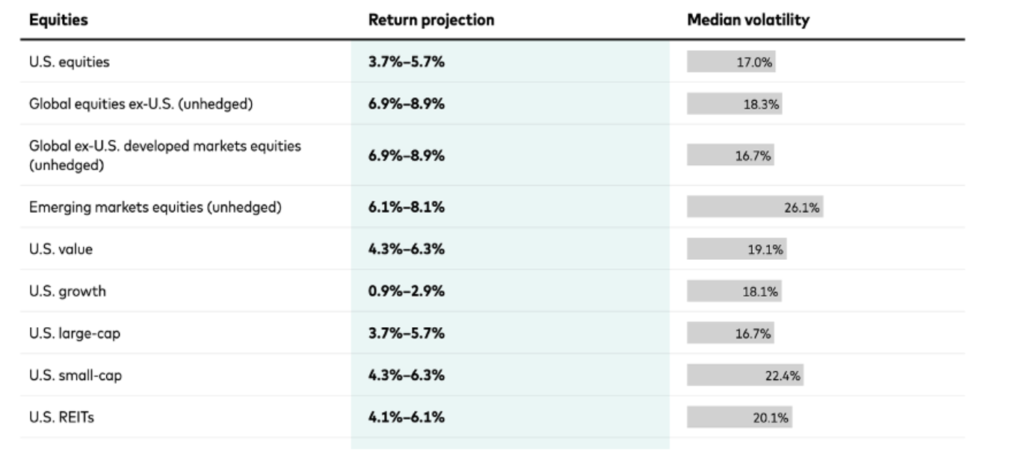
Task: Click the U.S. large-cap row label
Action: [73, 333]
